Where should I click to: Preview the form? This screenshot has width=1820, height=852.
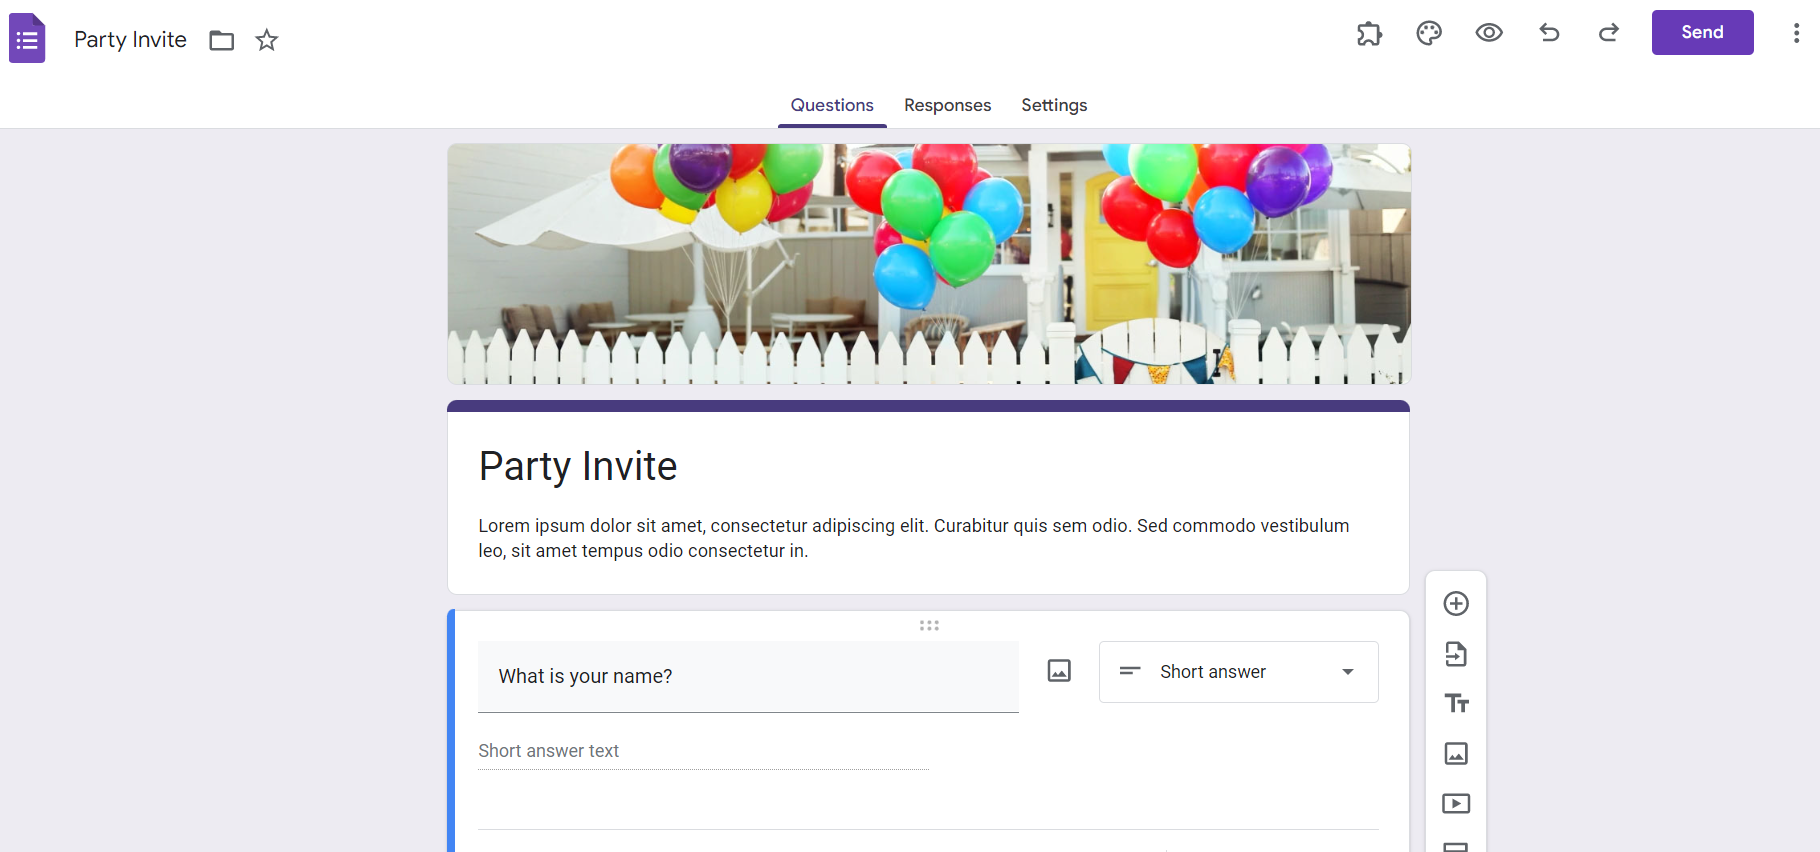point(1489,33)
